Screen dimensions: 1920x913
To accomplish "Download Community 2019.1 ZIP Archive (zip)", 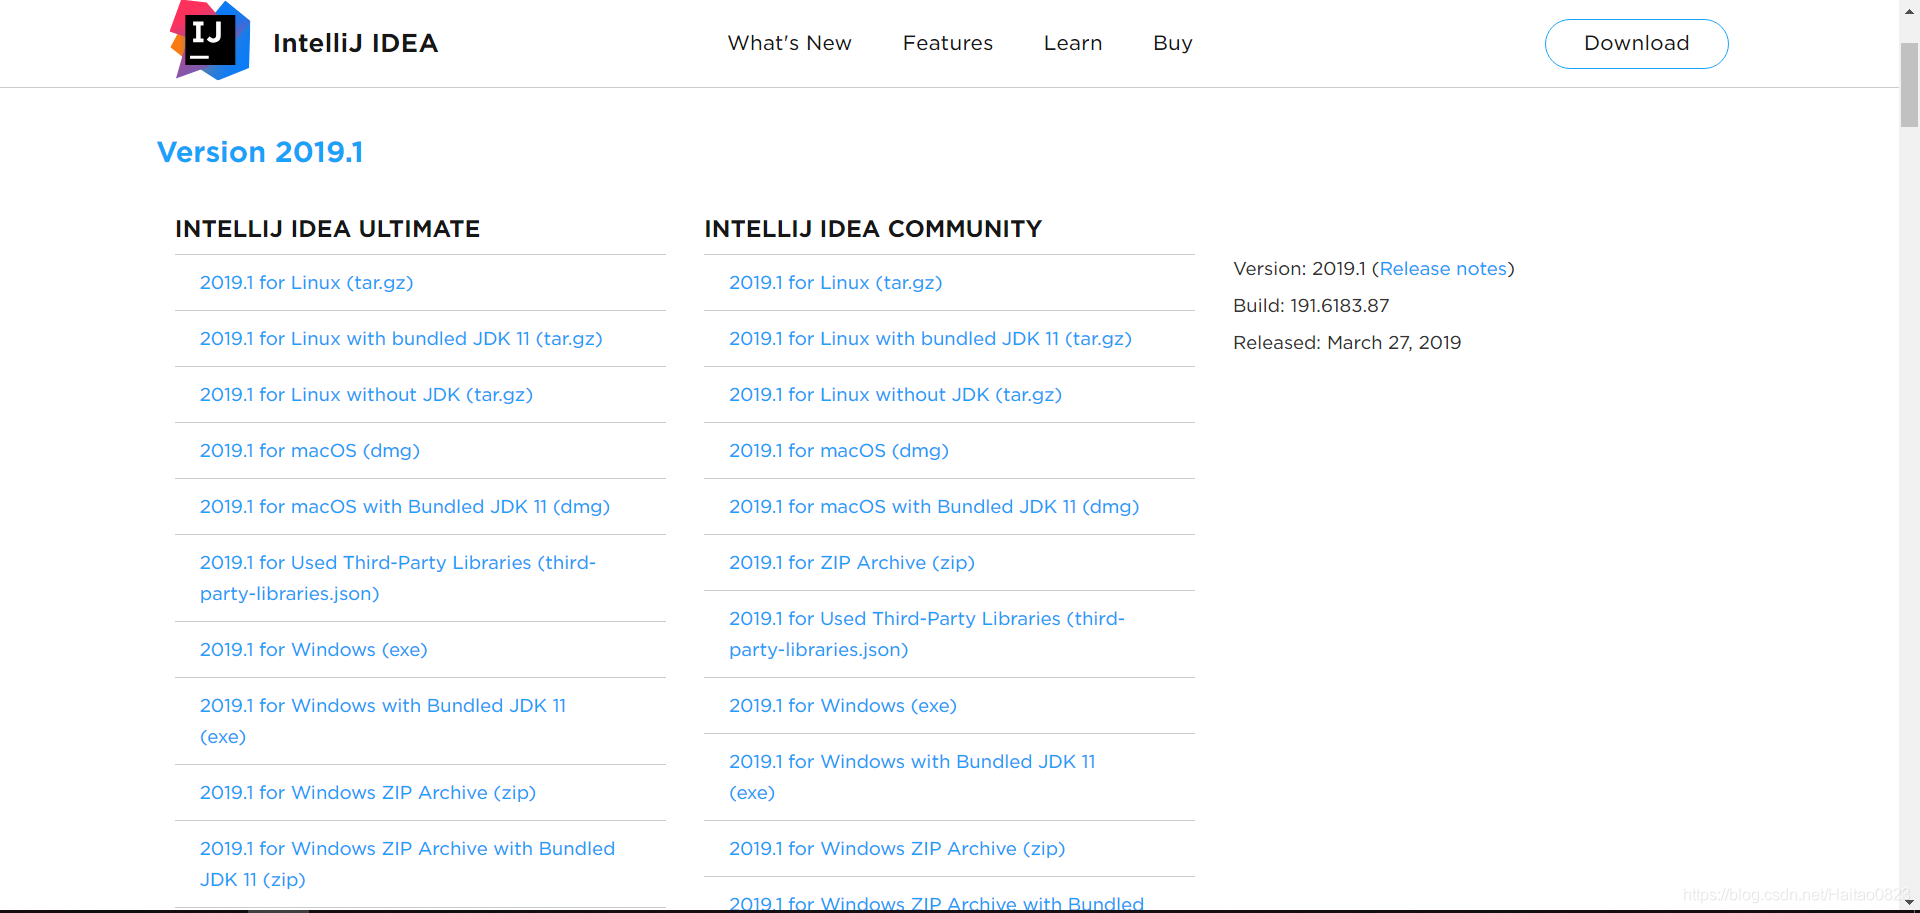I will click(x=851, y=563).
